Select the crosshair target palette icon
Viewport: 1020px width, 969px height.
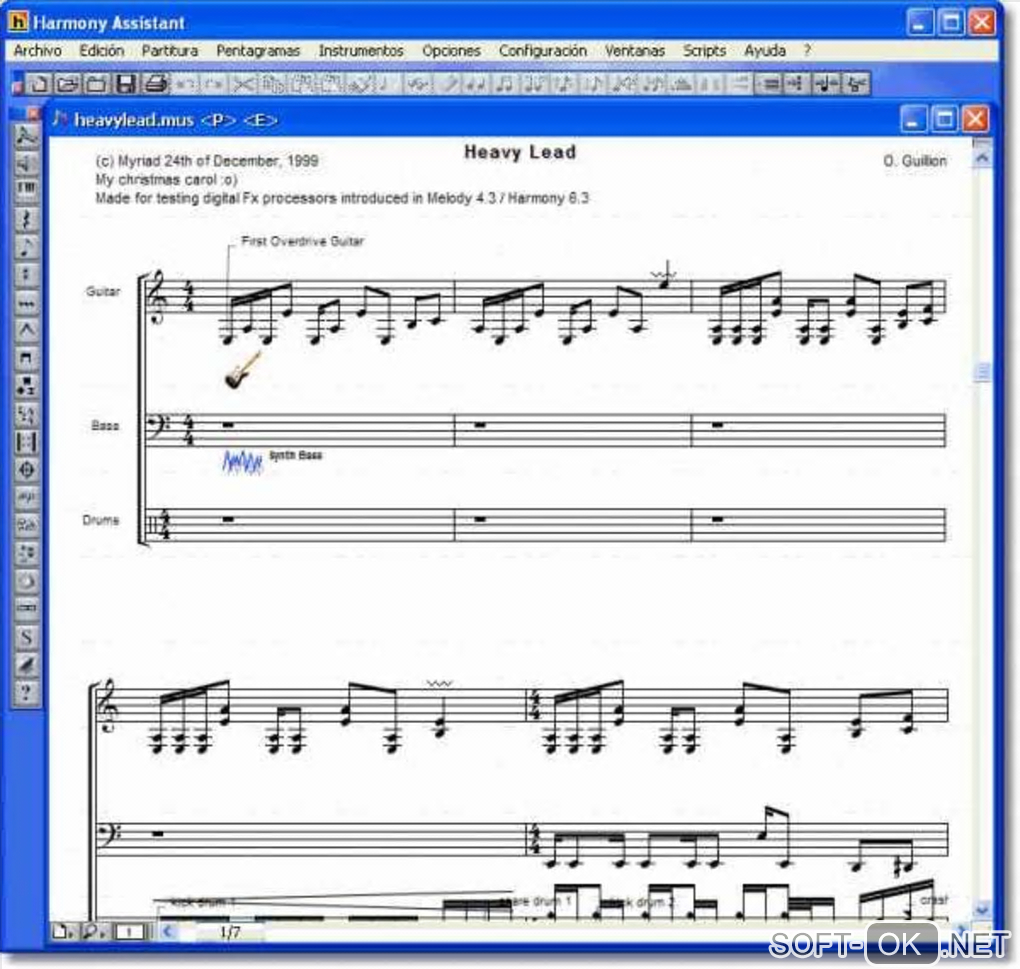click(26, 470)
